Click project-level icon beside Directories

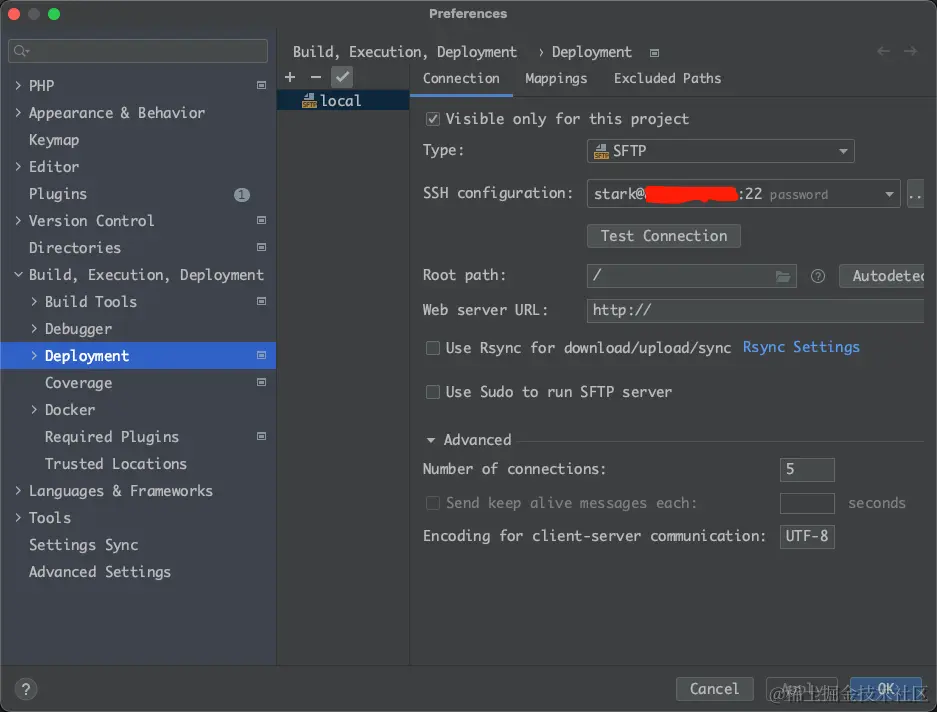pos(261,247)
